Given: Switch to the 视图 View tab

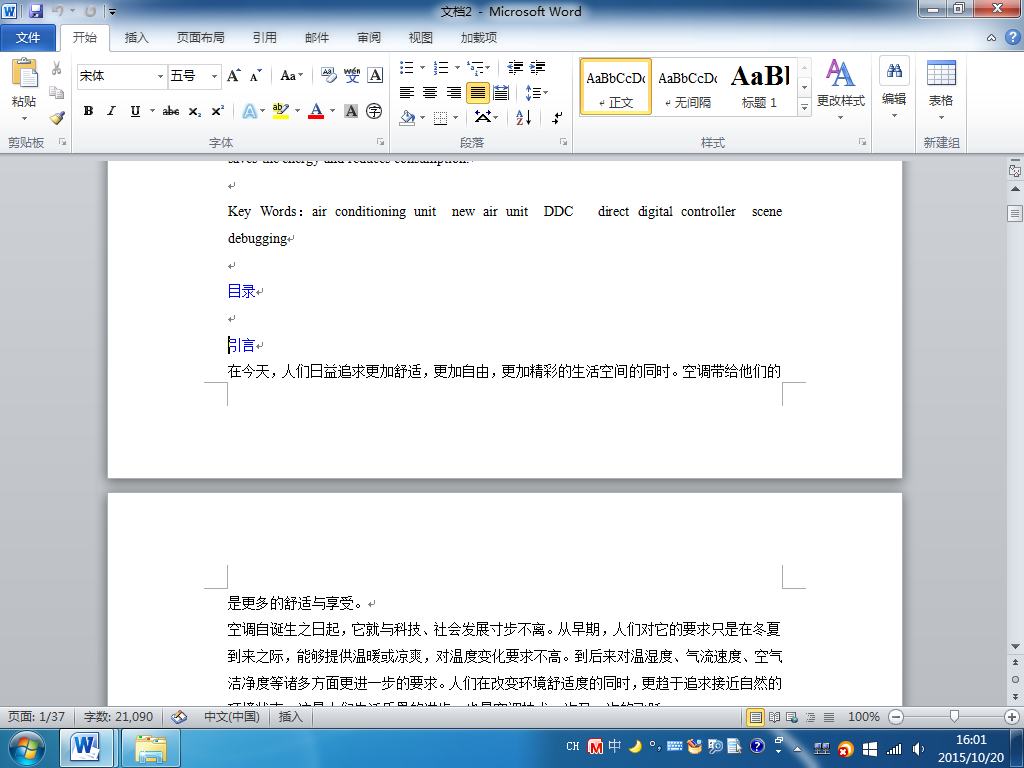Looking at the screenshot, I should (421, 38).
